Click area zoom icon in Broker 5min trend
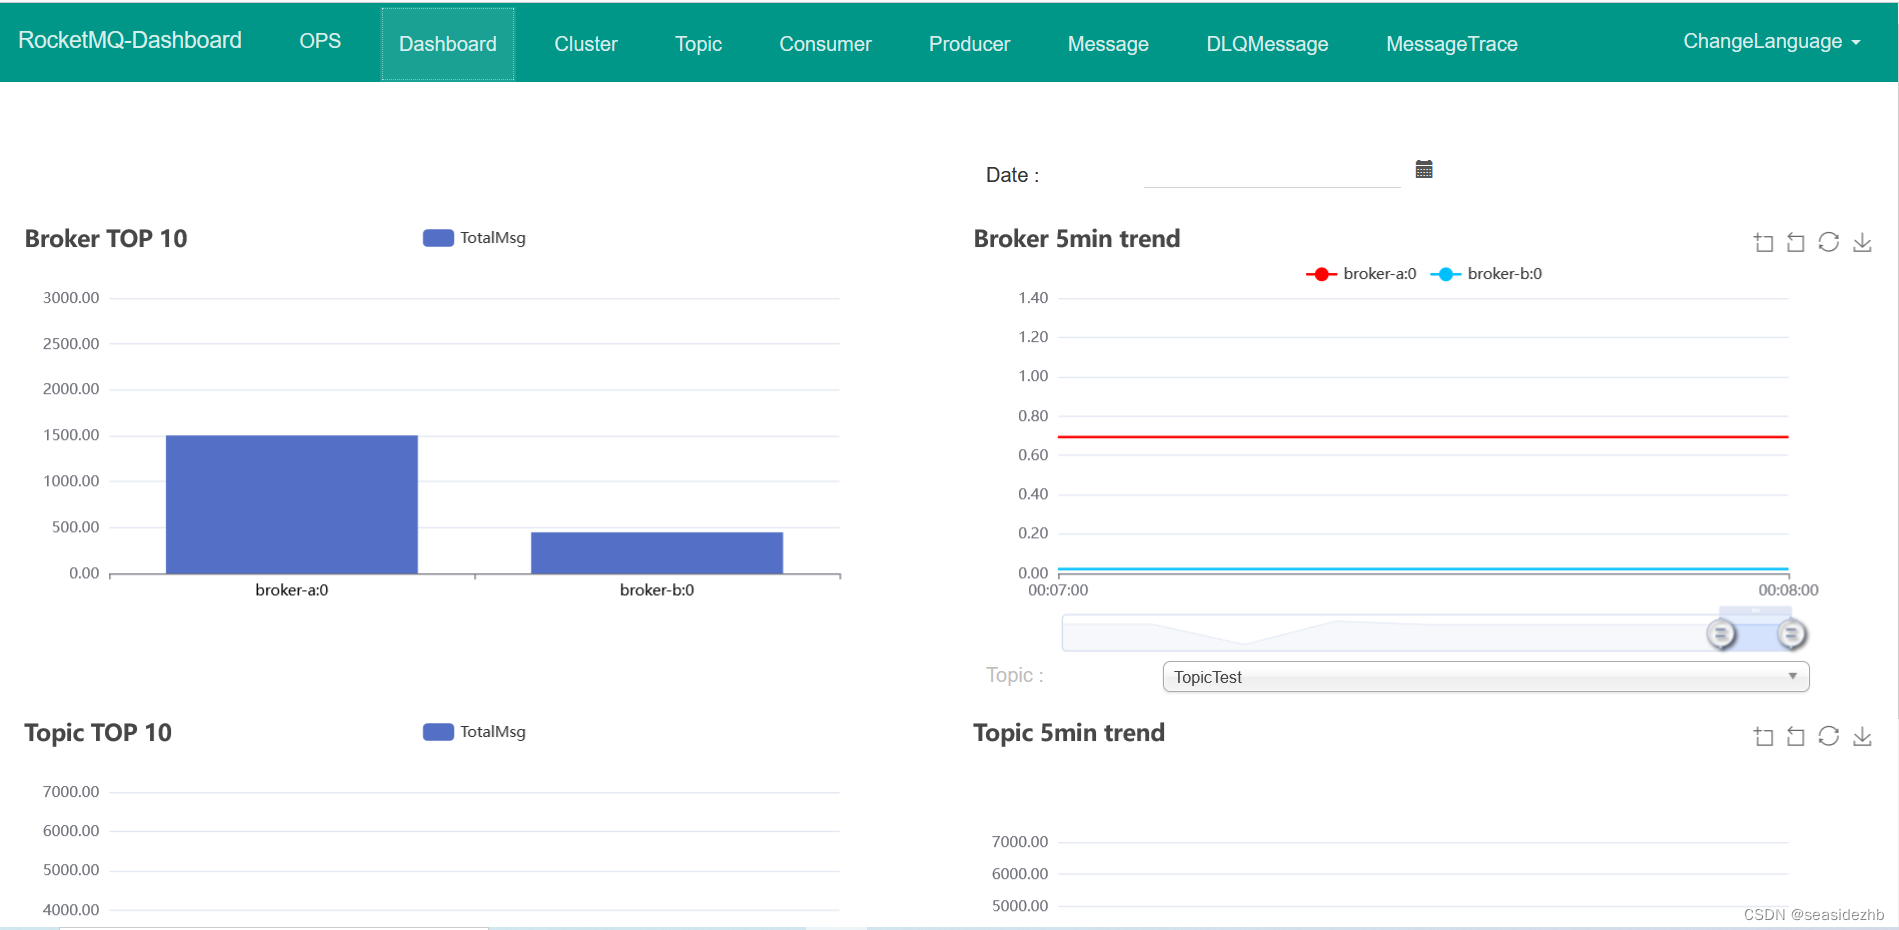 click(1764, 242)
